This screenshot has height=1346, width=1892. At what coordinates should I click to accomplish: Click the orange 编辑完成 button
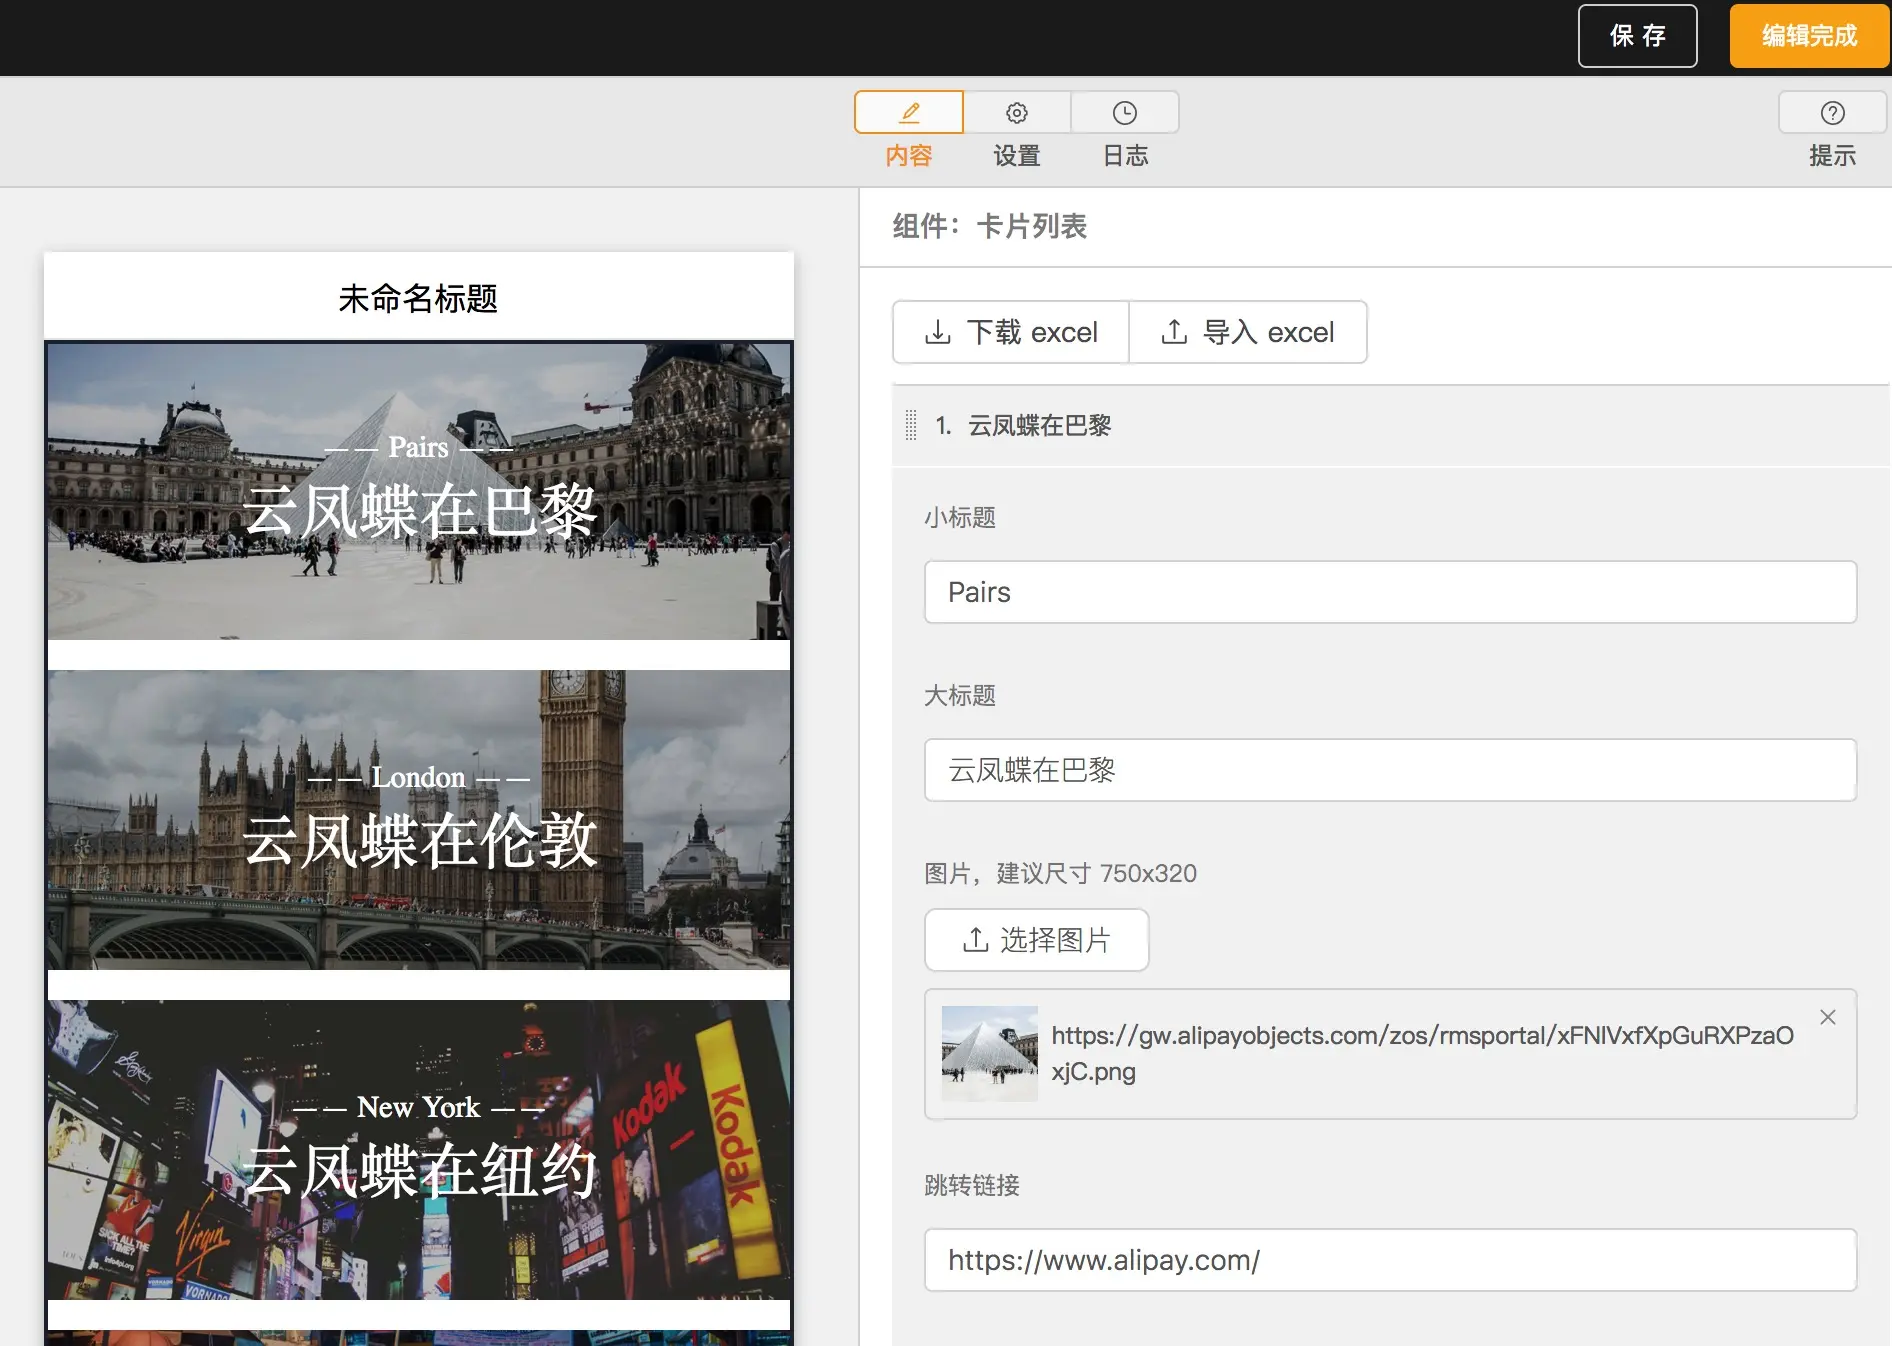pyautogui.click(x=1809, y=36)
